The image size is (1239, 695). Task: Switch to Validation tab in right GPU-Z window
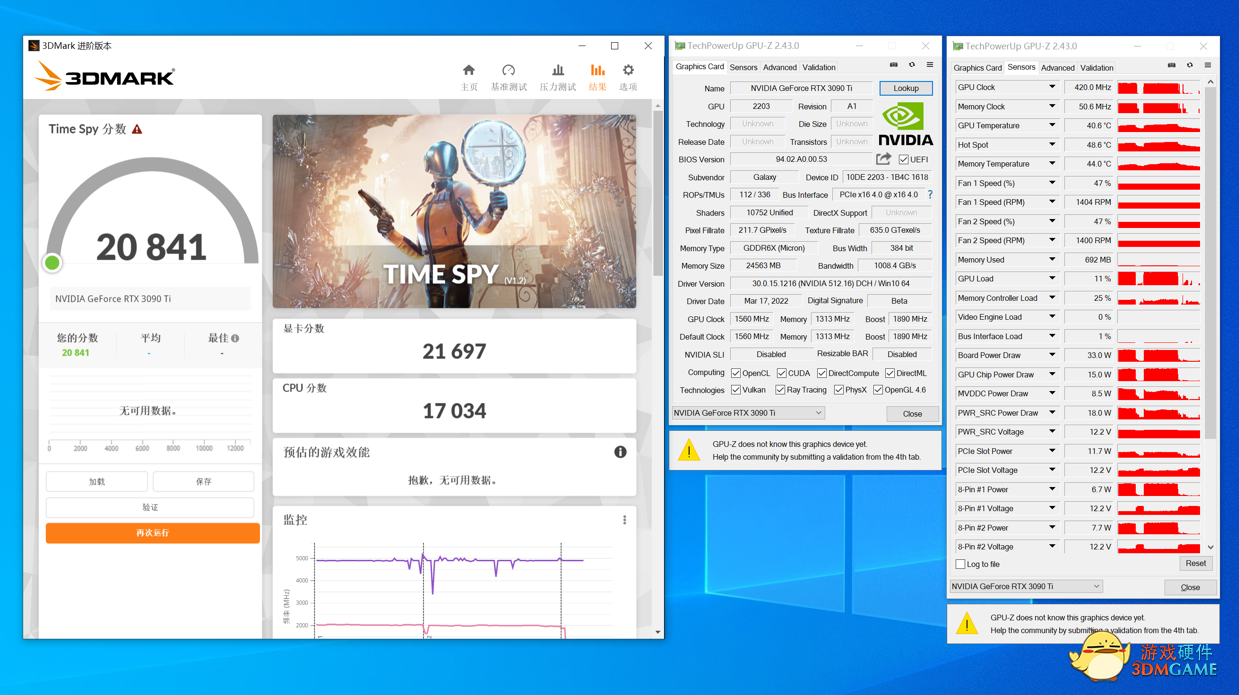[1097, 68]
